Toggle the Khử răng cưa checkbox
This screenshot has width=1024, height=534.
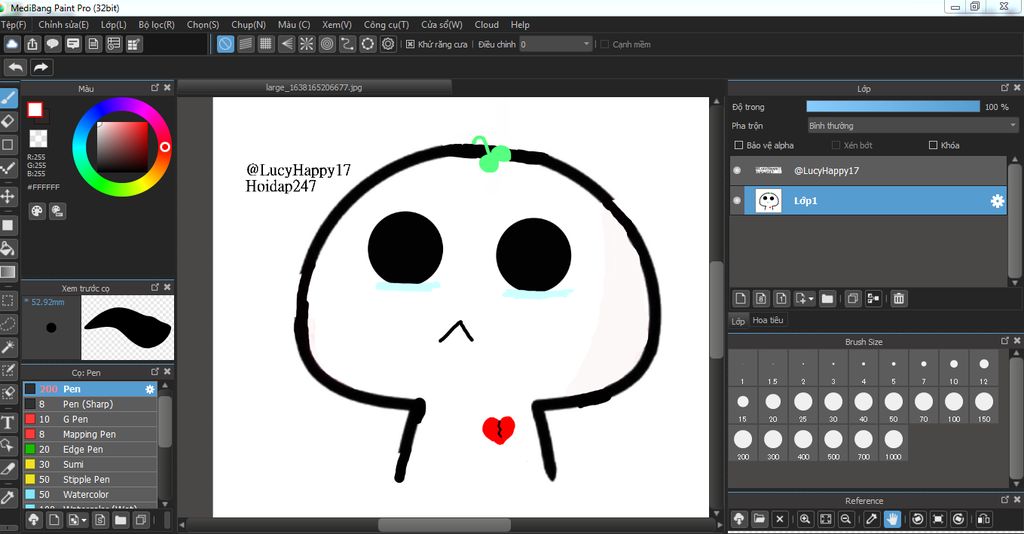pyautogui.click(x=410, y=44)
